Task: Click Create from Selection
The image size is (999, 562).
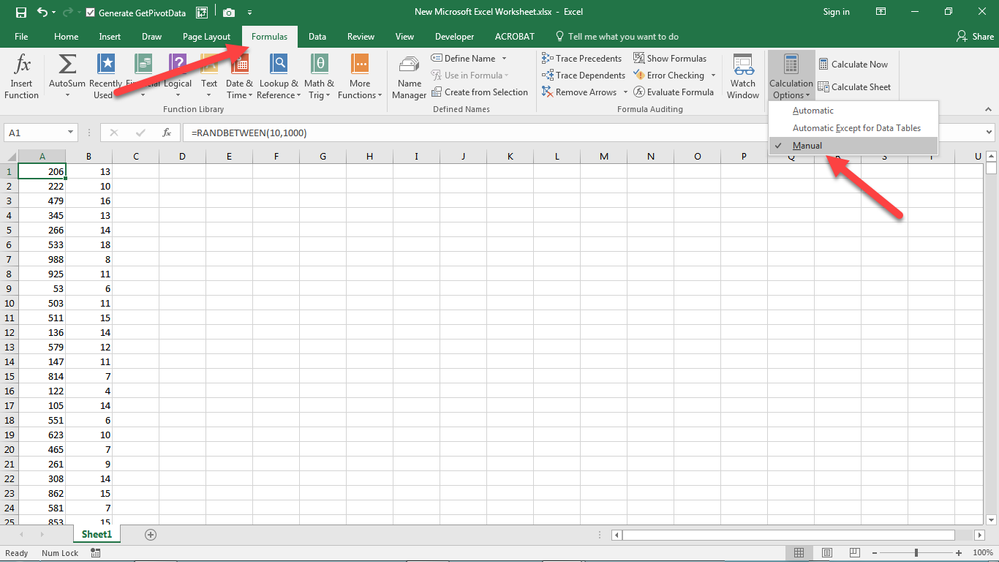Action: 480,92
